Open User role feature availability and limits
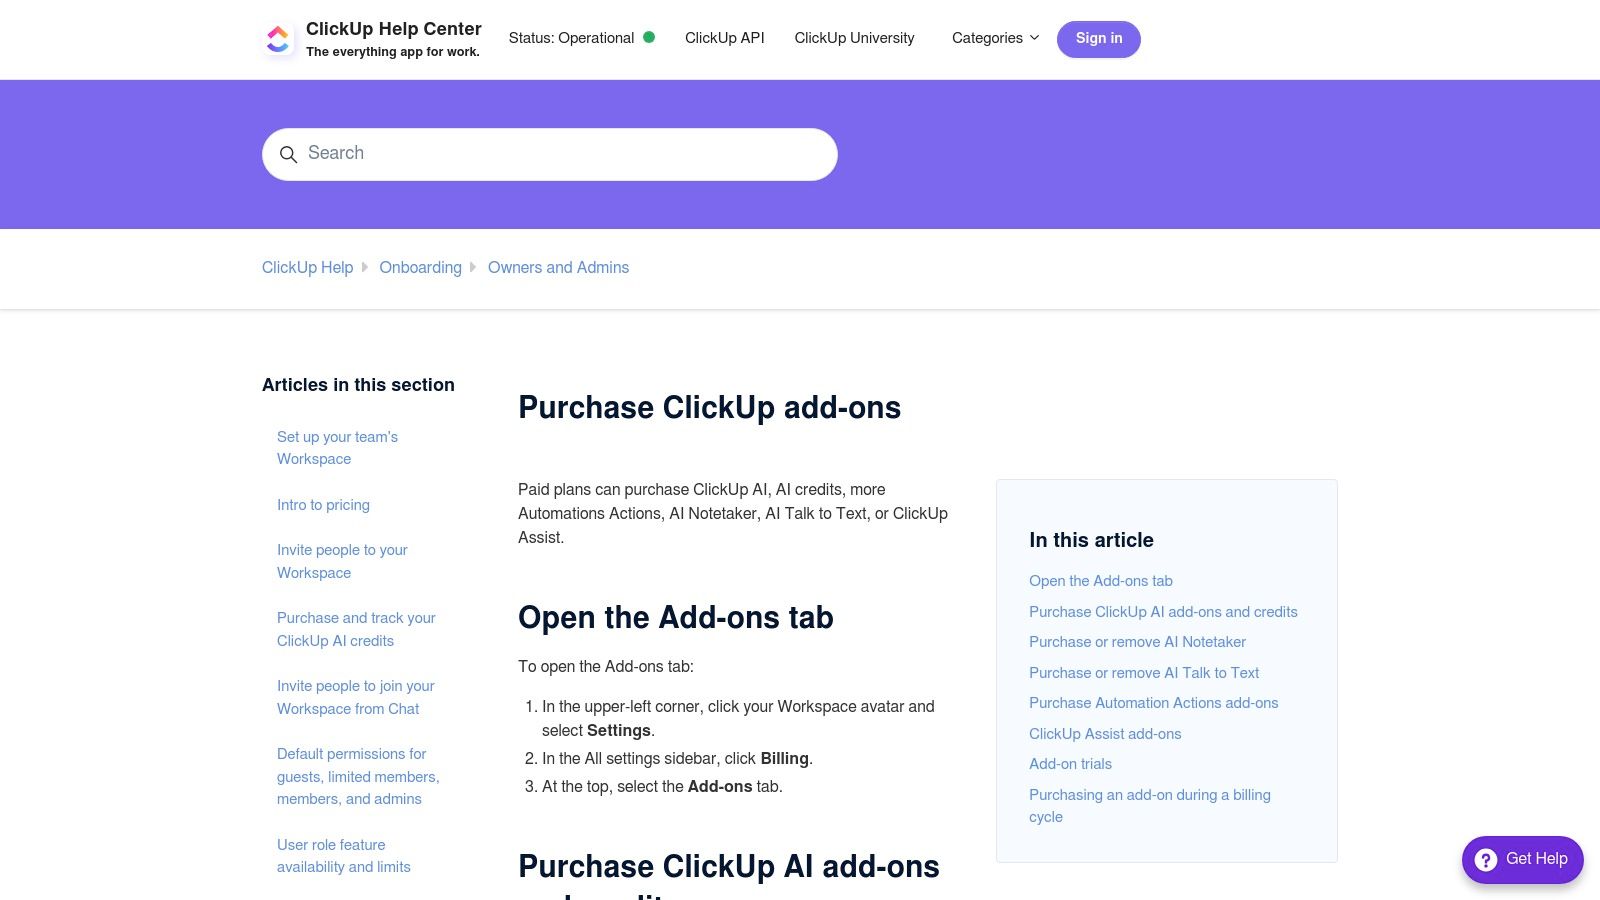 tap(344, 856)
